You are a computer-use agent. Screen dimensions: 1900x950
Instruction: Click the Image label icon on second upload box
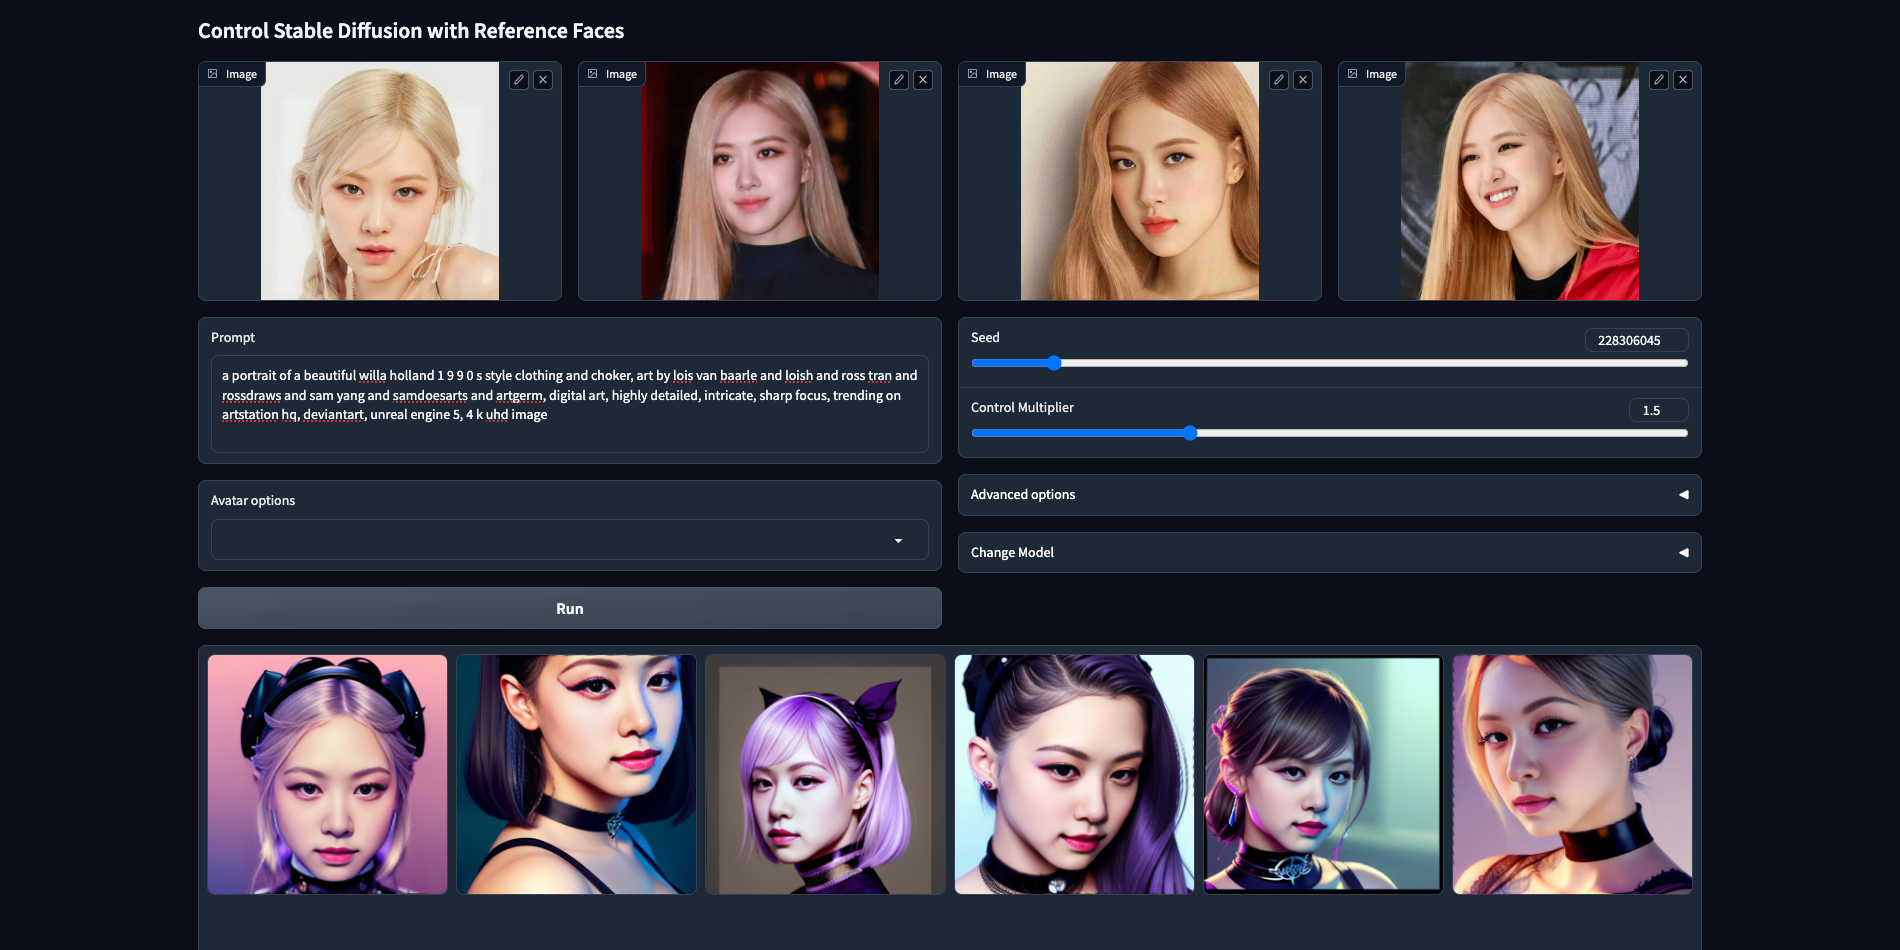click(x=593, y=74)
